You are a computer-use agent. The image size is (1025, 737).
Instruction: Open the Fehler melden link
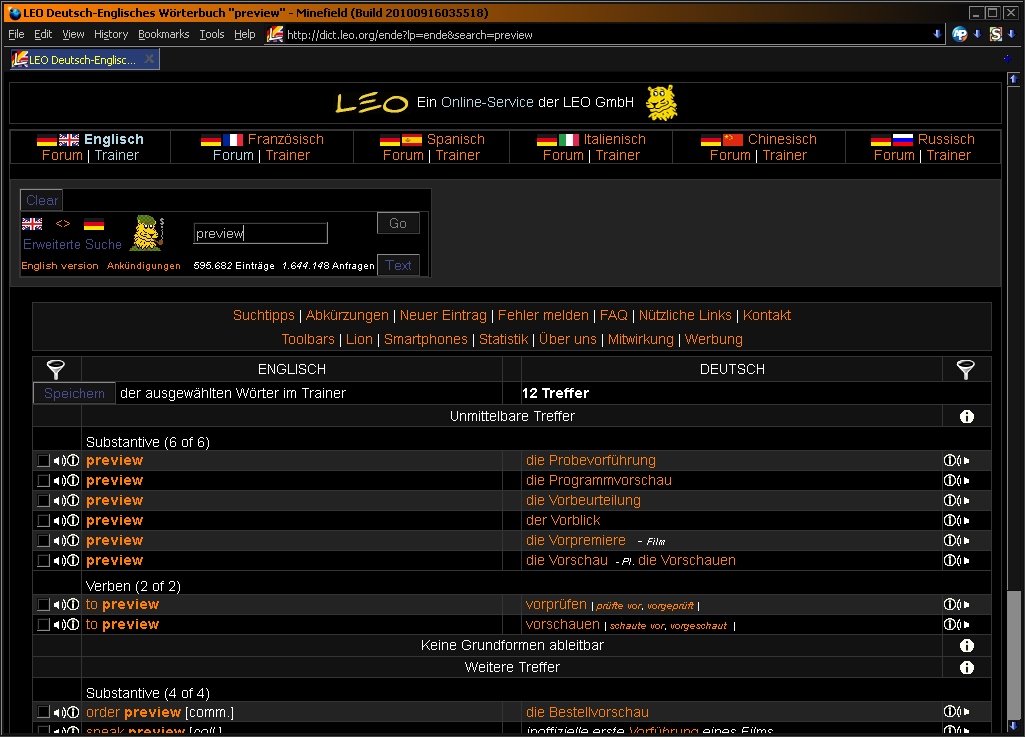tap(543, 314)
